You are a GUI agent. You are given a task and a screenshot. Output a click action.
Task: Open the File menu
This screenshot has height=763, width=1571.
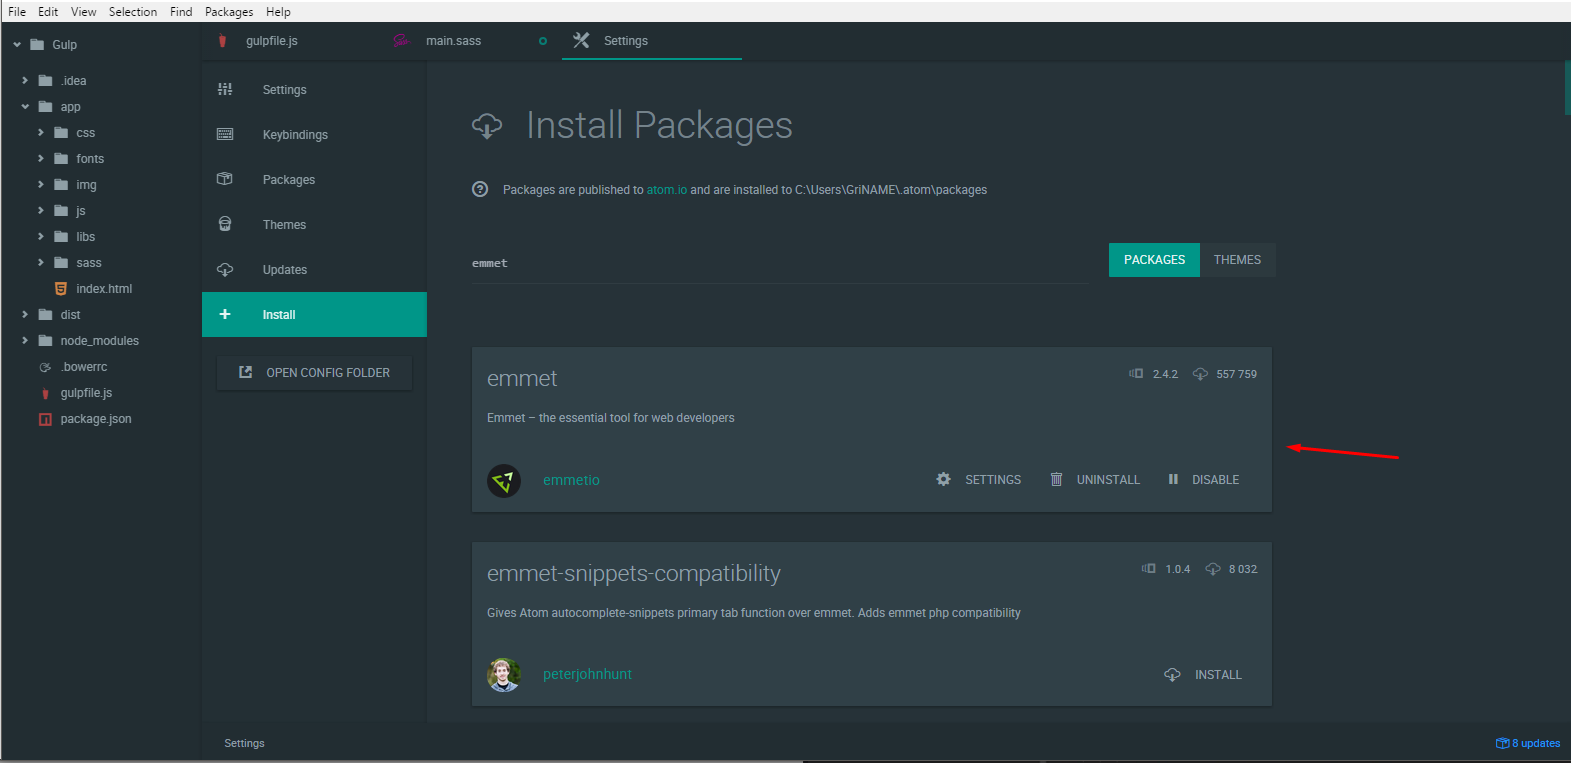[17, 12]
